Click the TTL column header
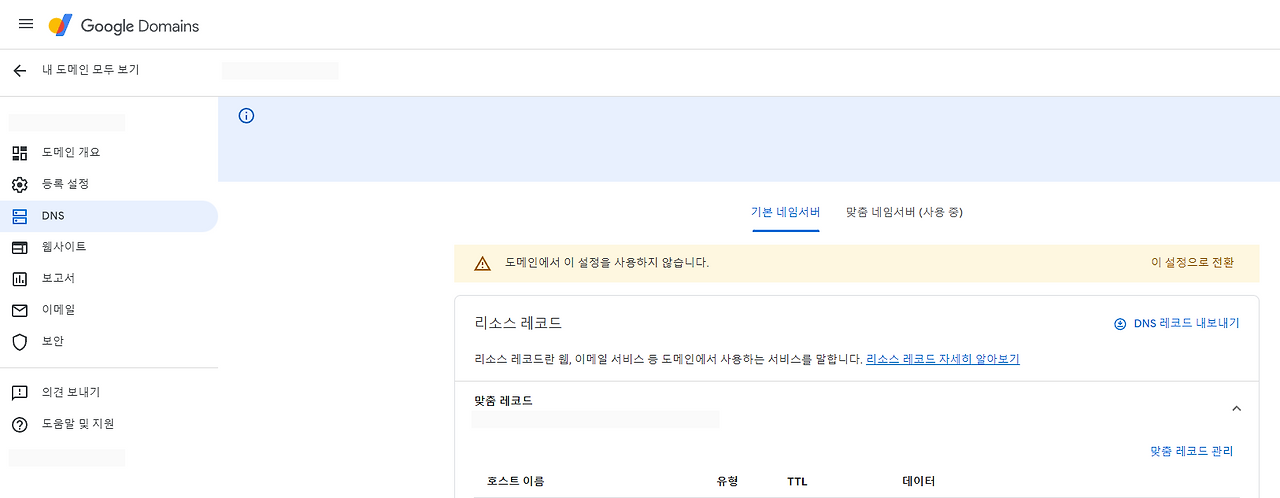1280x498 pixels. pyautogui.click(x=797, y=482)
